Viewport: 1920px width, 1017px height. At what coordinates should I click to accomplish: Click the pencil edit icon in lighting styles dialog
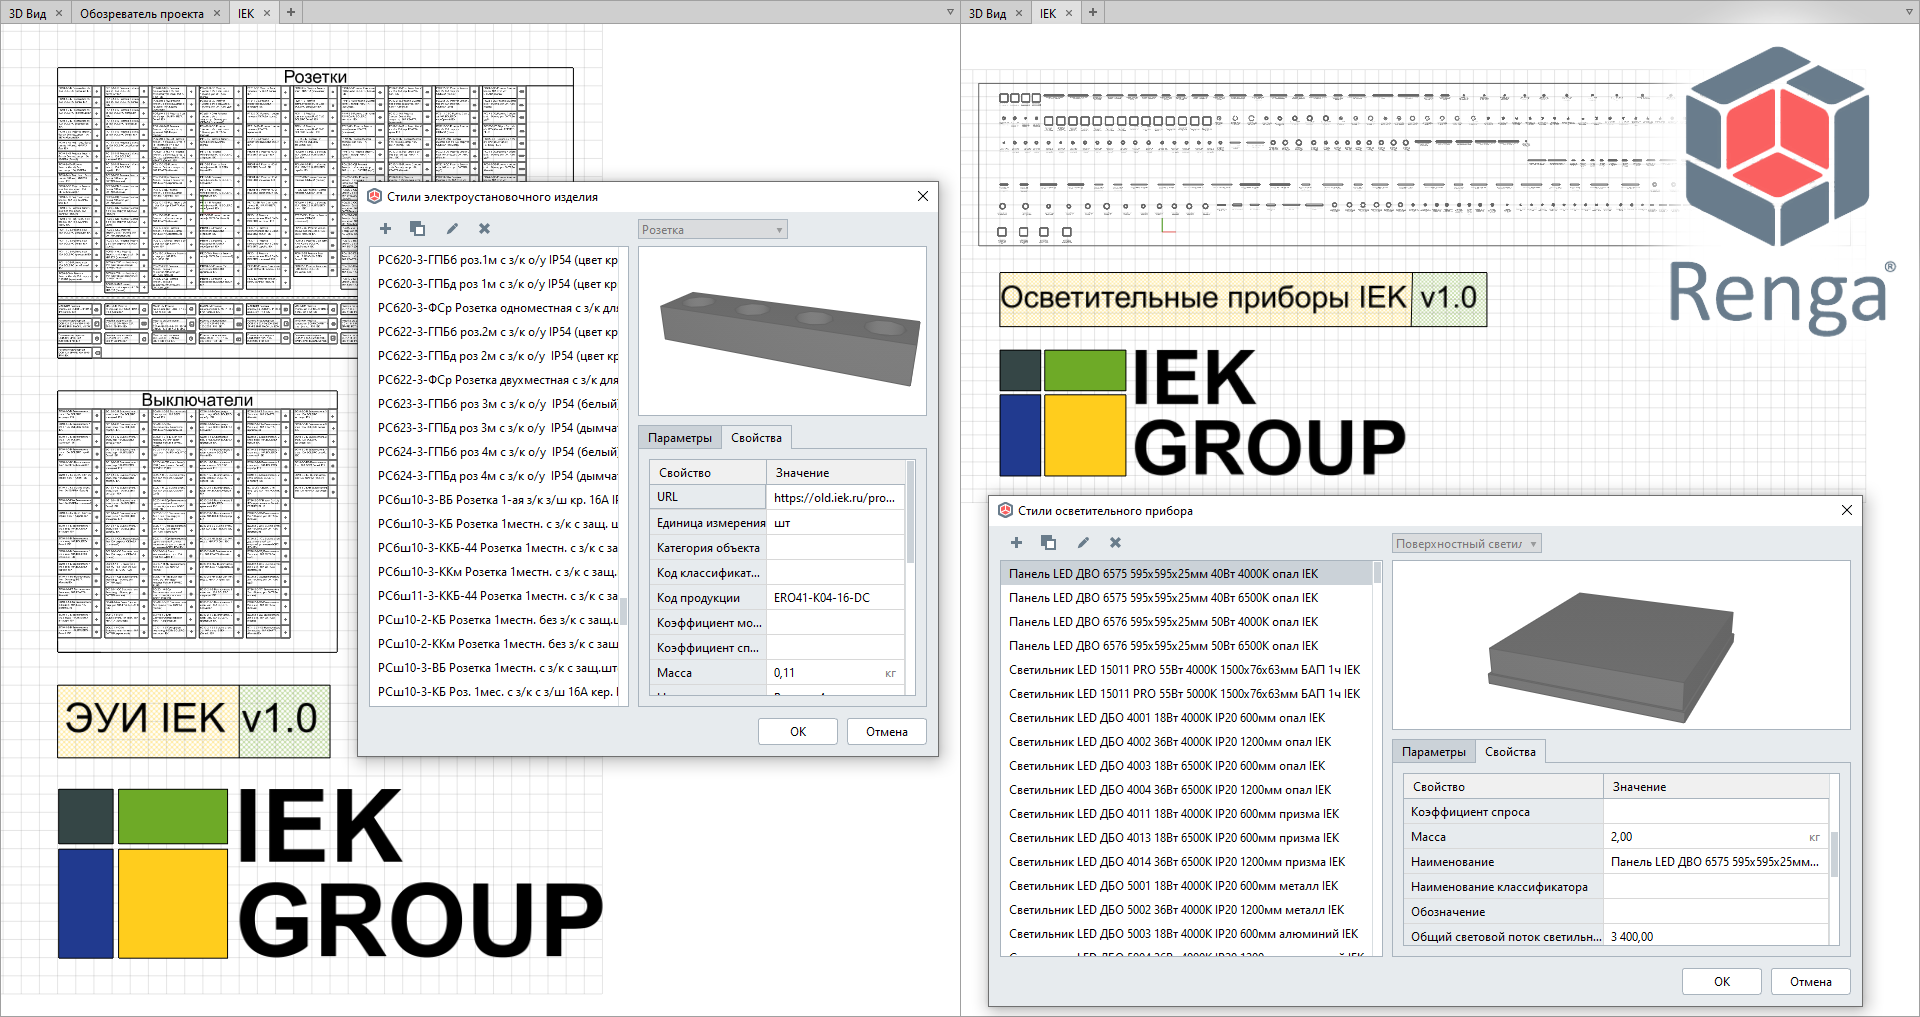click(1083, 543)
